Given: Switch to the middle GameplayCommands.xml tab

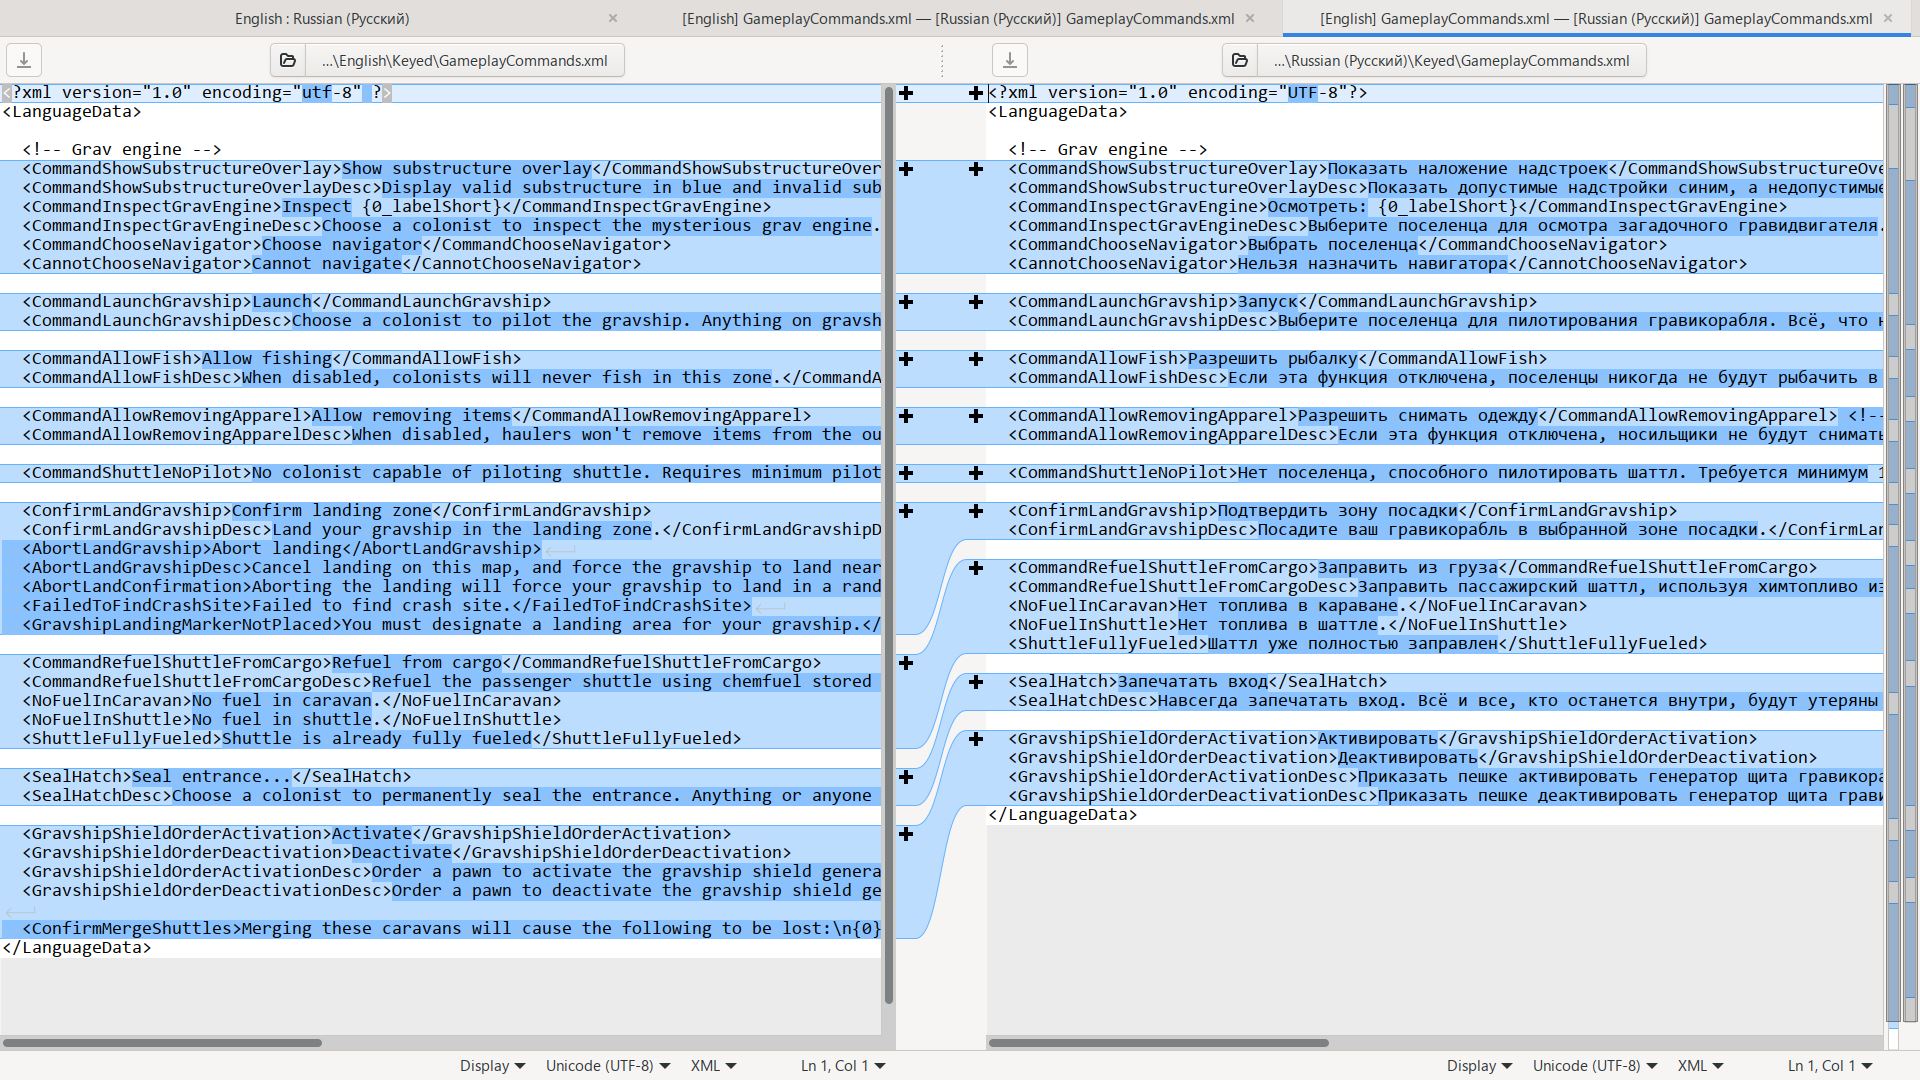Looking at the screenshot, I should click(957, 18).
